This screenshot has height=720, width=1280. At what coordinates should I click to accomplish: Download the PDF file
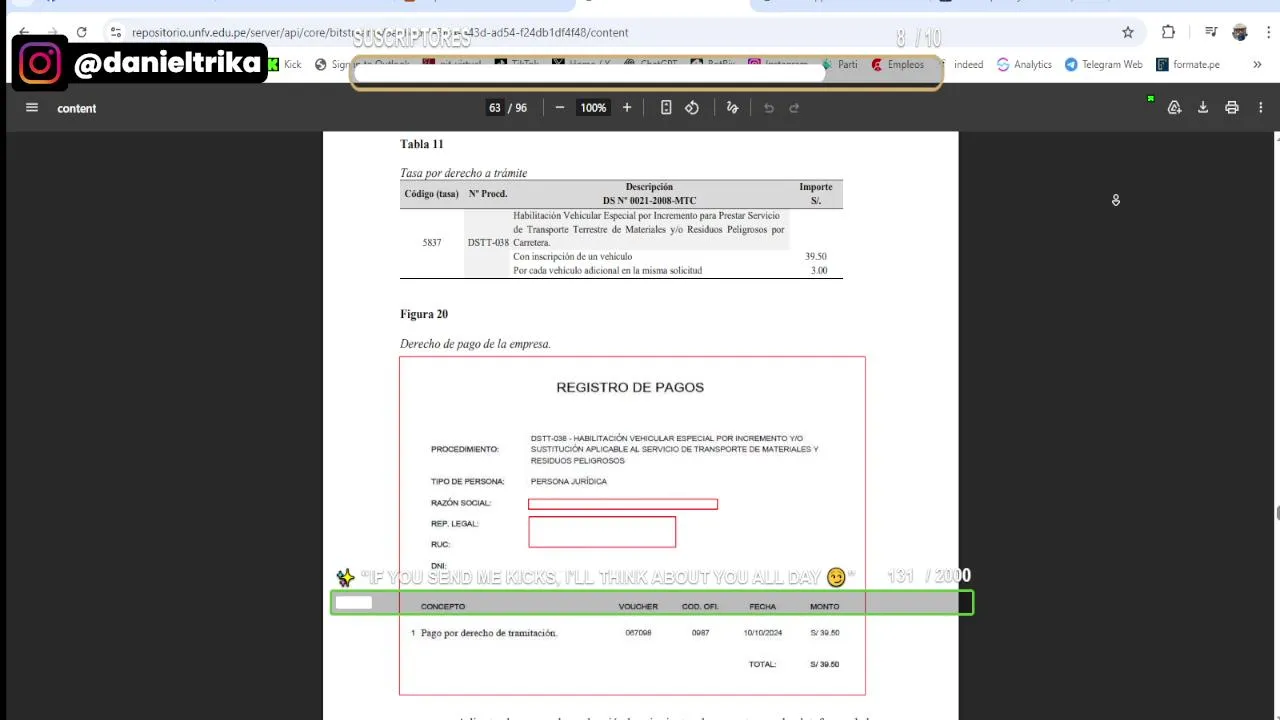[1203, 108]
